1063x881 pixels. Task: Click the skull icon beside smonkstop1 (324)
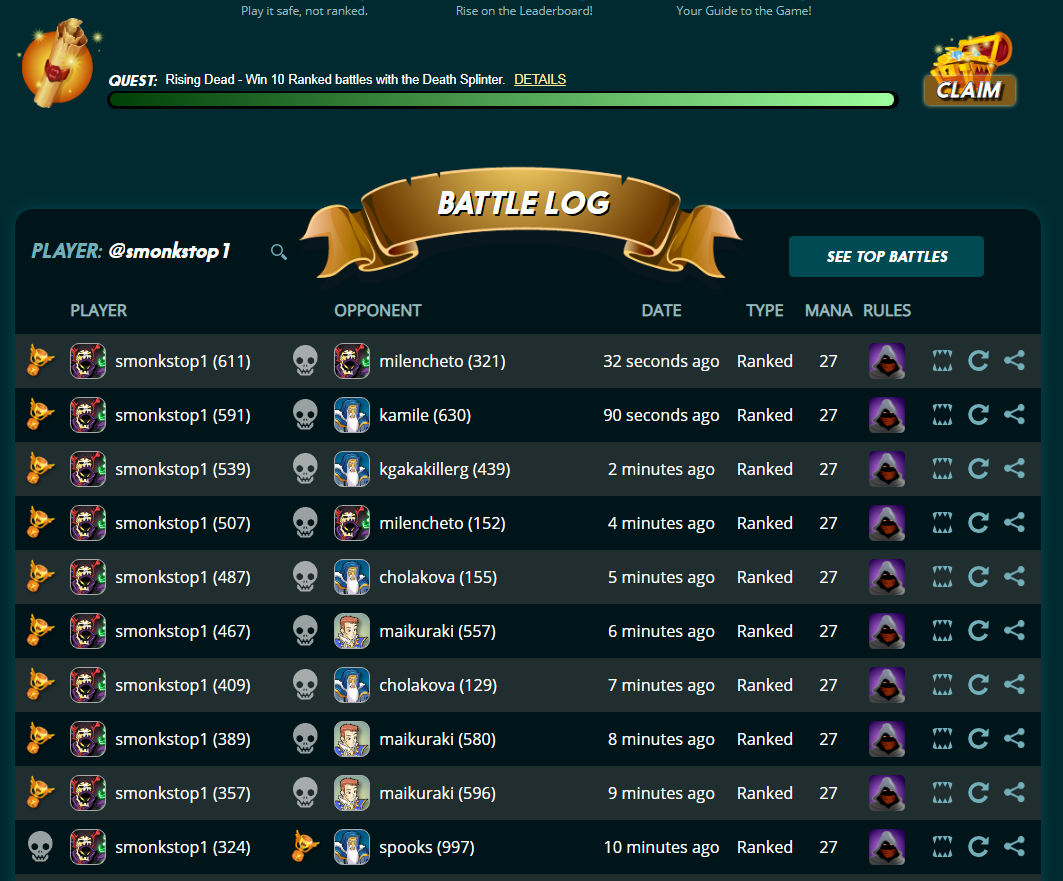pos(40,847)
